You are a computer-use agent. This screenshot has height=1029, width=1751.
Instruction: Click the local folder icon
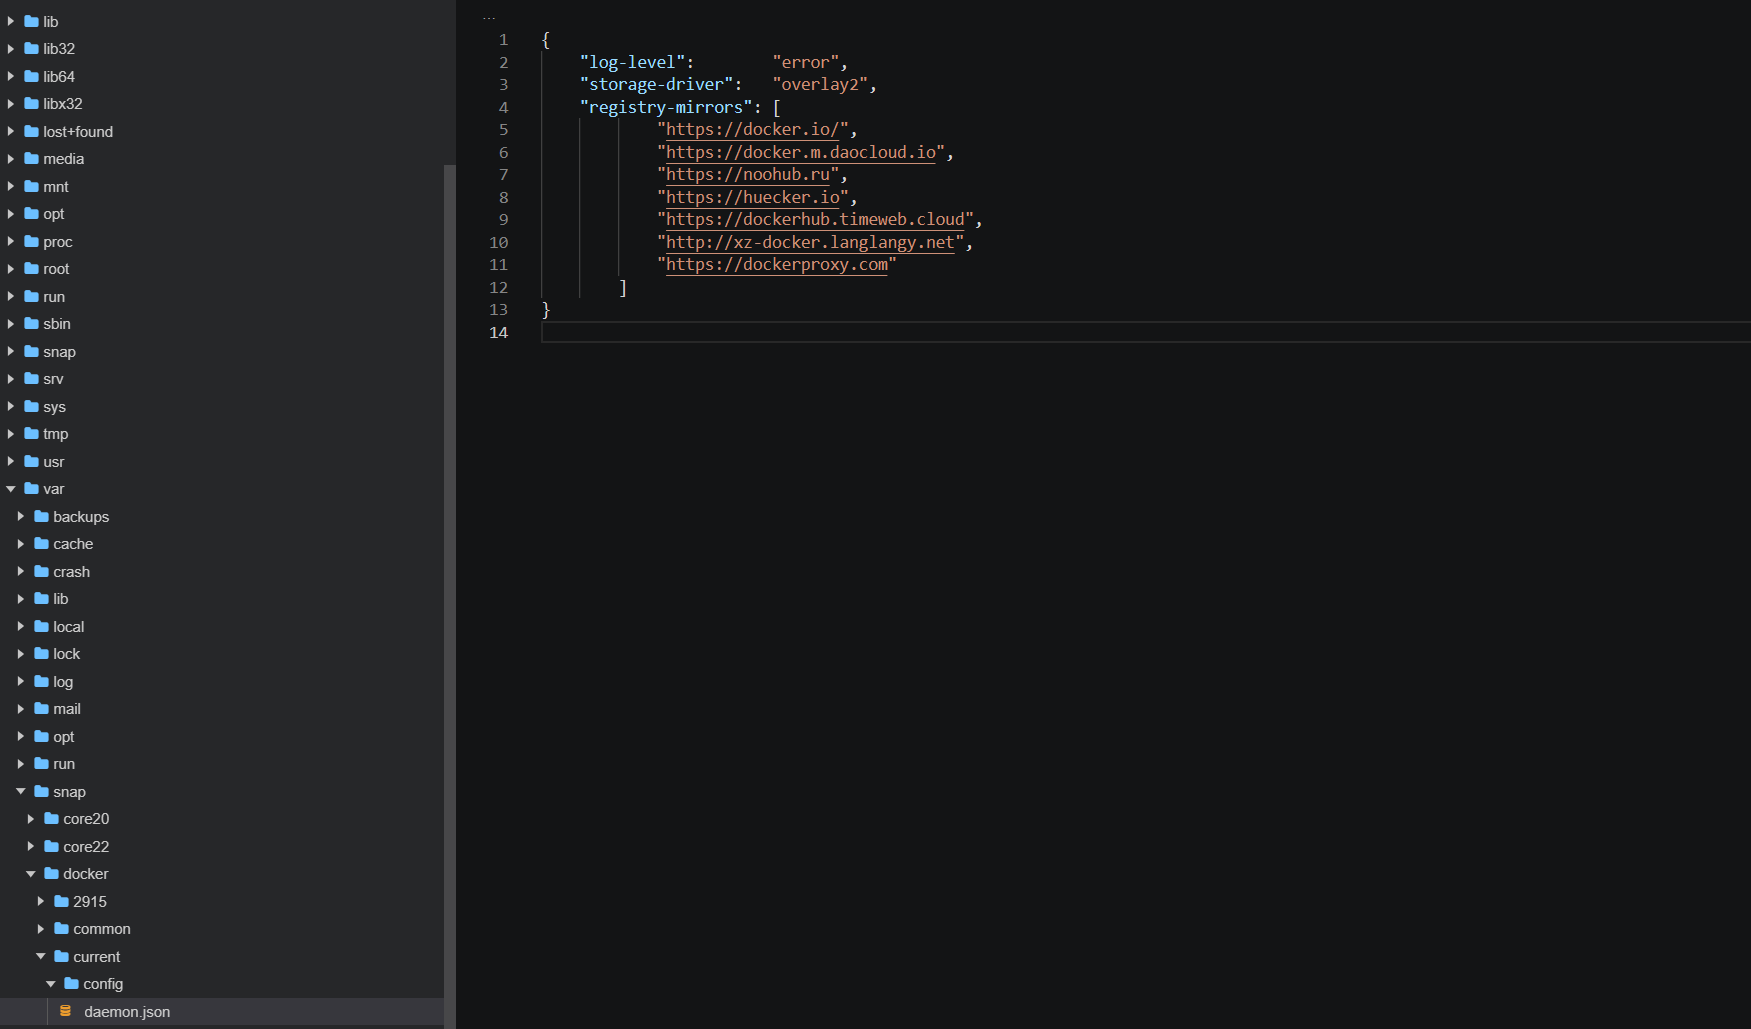click(x=41, y=626)
